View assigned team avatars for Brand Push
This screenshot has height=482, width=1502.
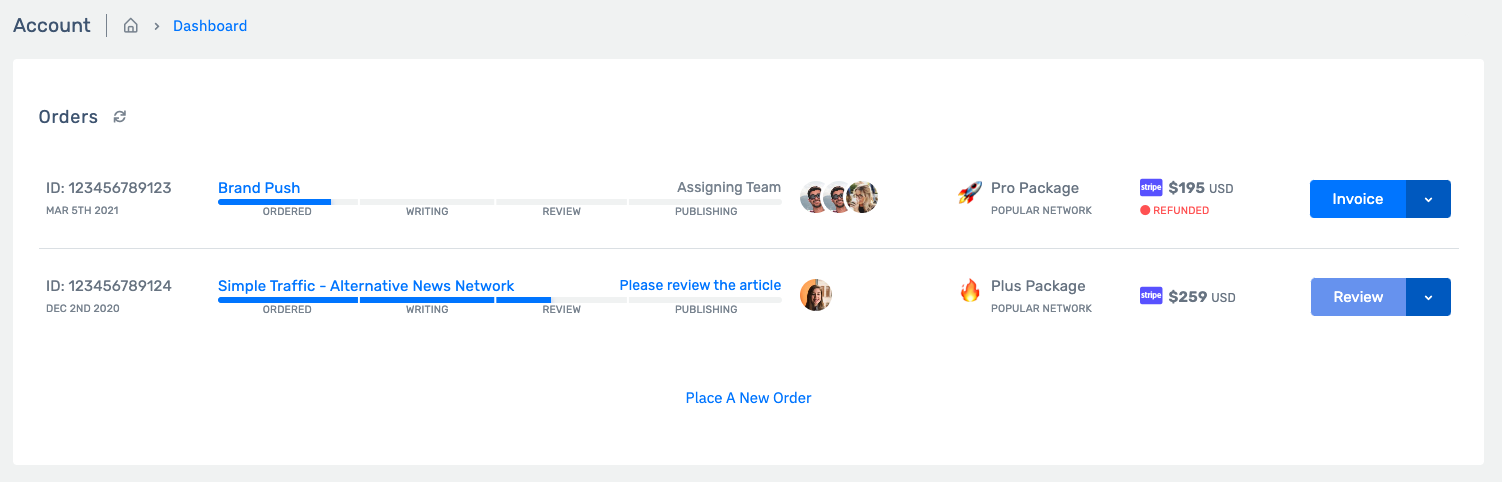839,197
